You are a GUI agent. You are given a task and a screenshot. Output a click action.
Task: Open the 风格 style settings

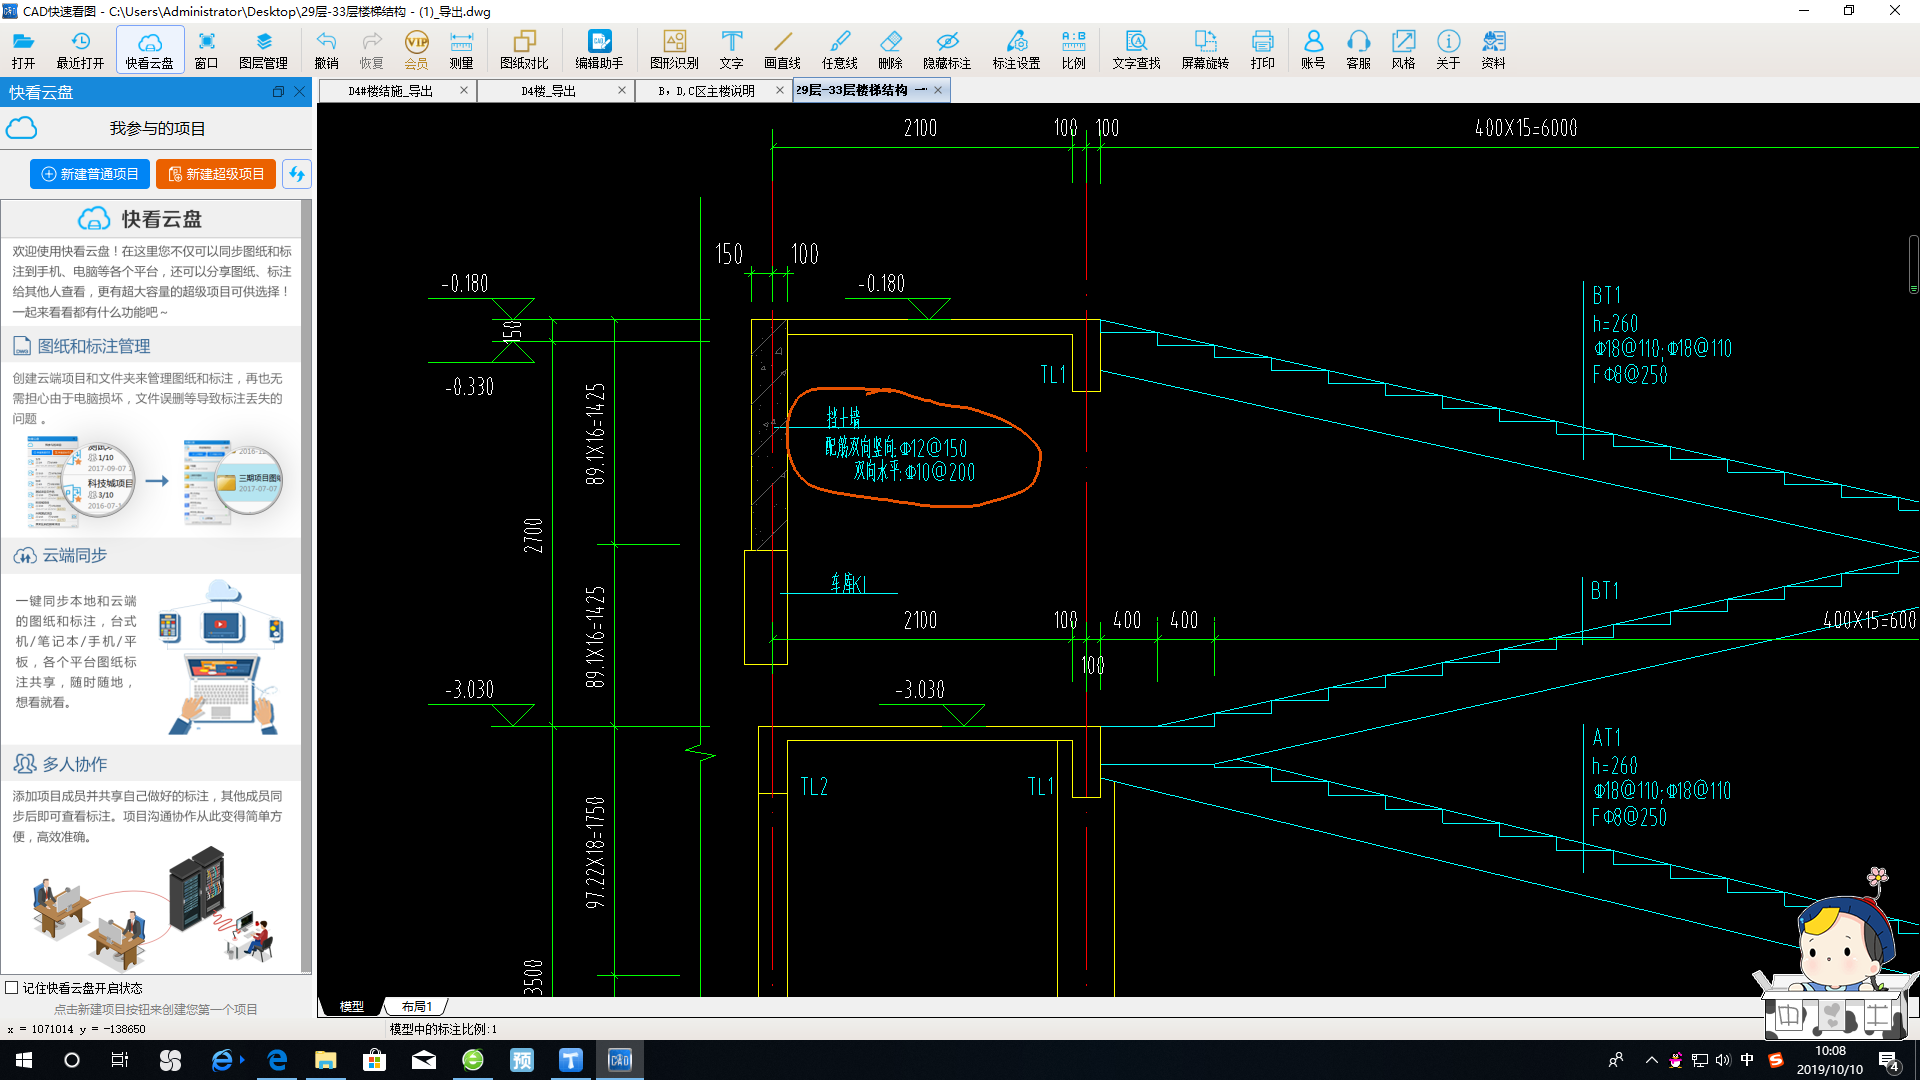click(1403, 49)
